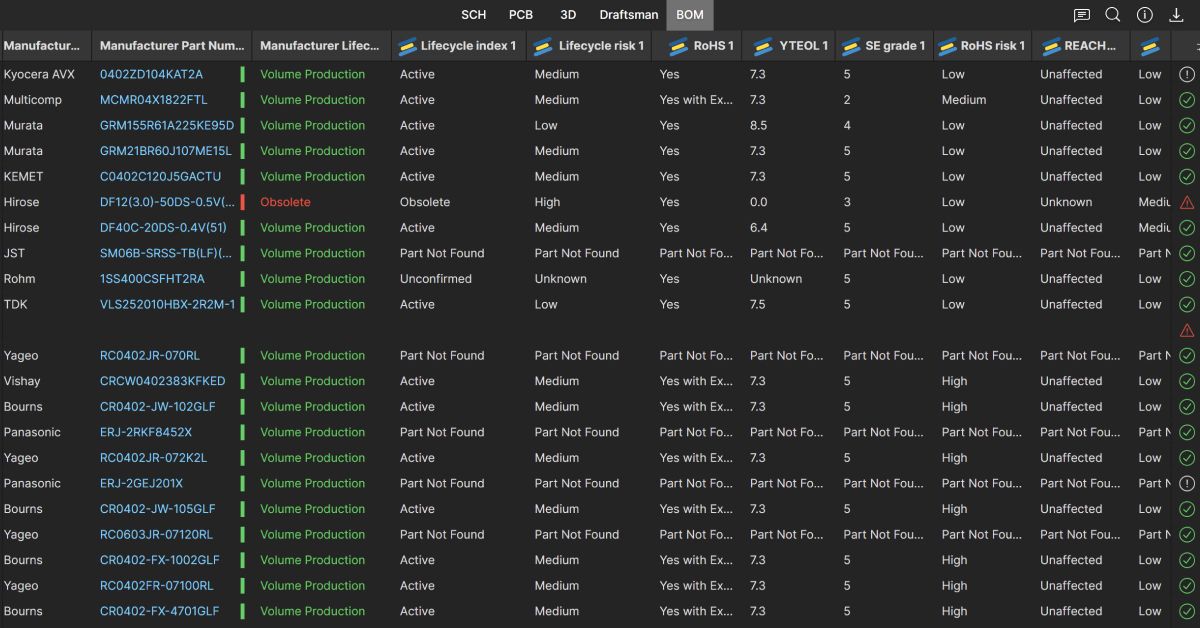The height and width of the screenshot is (628, 1200).
Task: Click the download/export BOM icon
Action: (1176, 15)
